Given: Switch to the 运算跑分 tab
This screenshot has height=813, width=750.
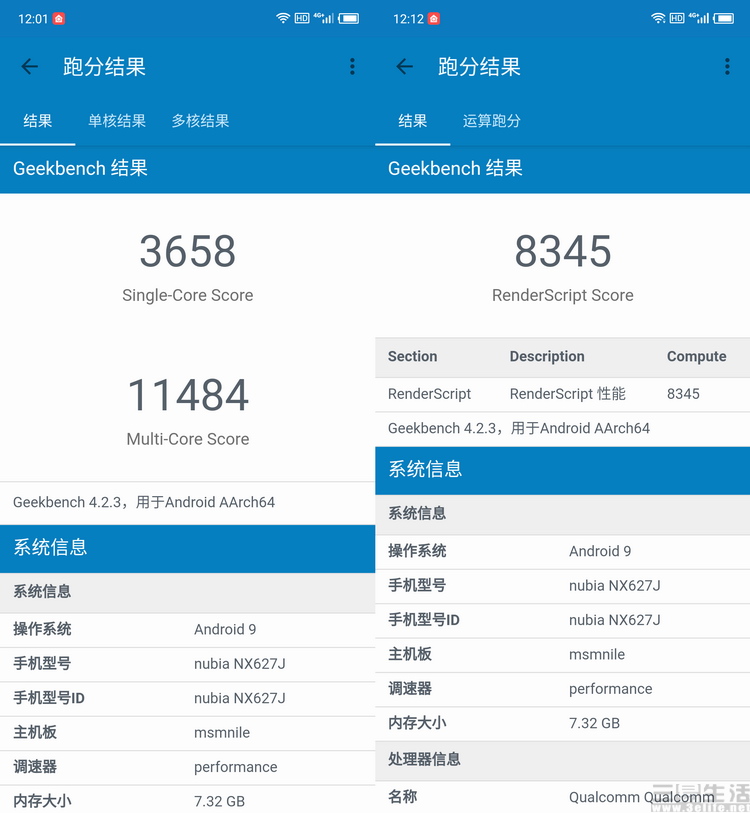Looking at the screenshot, I should pos(492,121).
